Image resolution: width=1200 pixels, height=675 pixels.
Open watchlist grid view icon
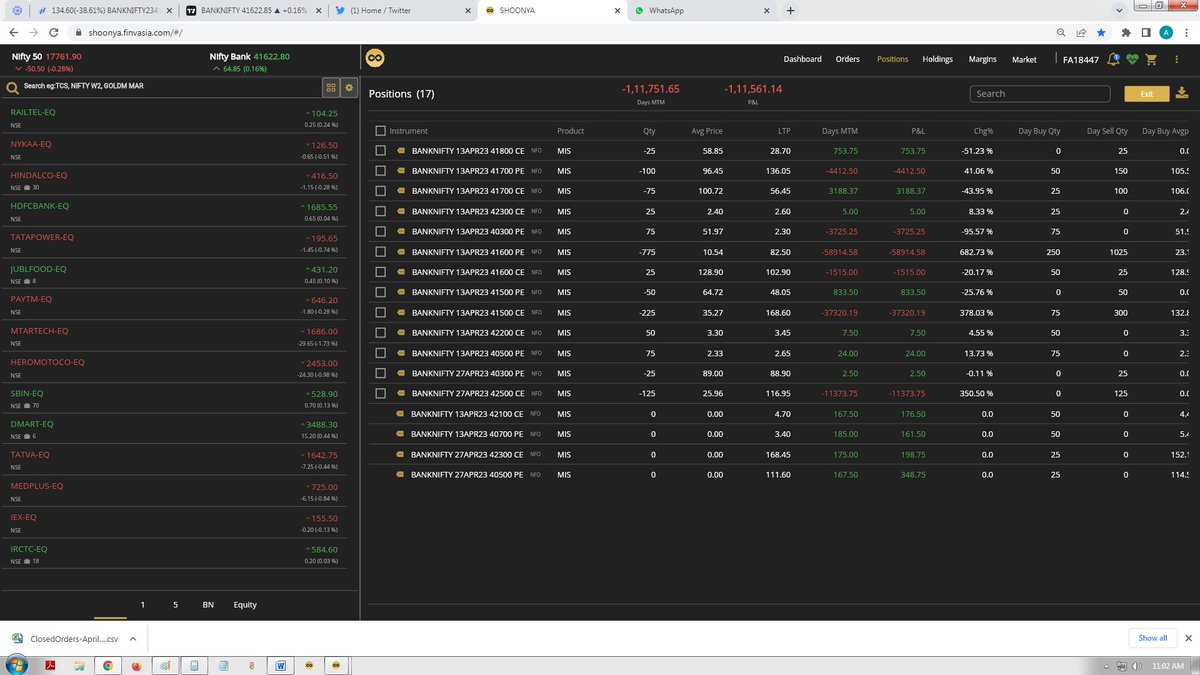(x=331, y=87)
